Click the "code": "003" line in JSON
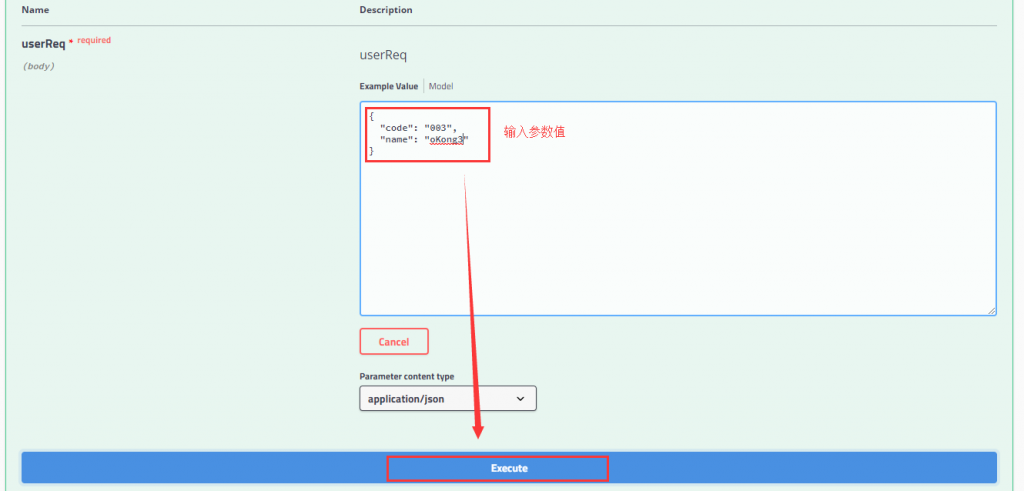Image resolution: width=1024 pixels, height=491 pixels. pos(418,128)
